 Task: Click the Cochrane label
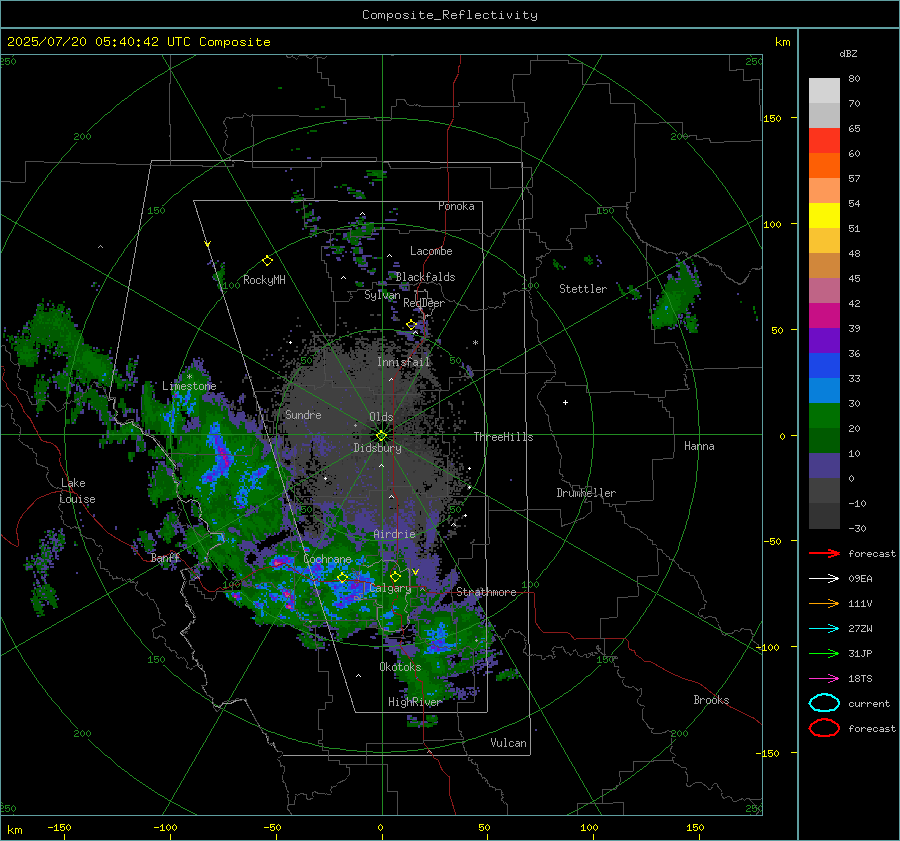click(327, 559)
